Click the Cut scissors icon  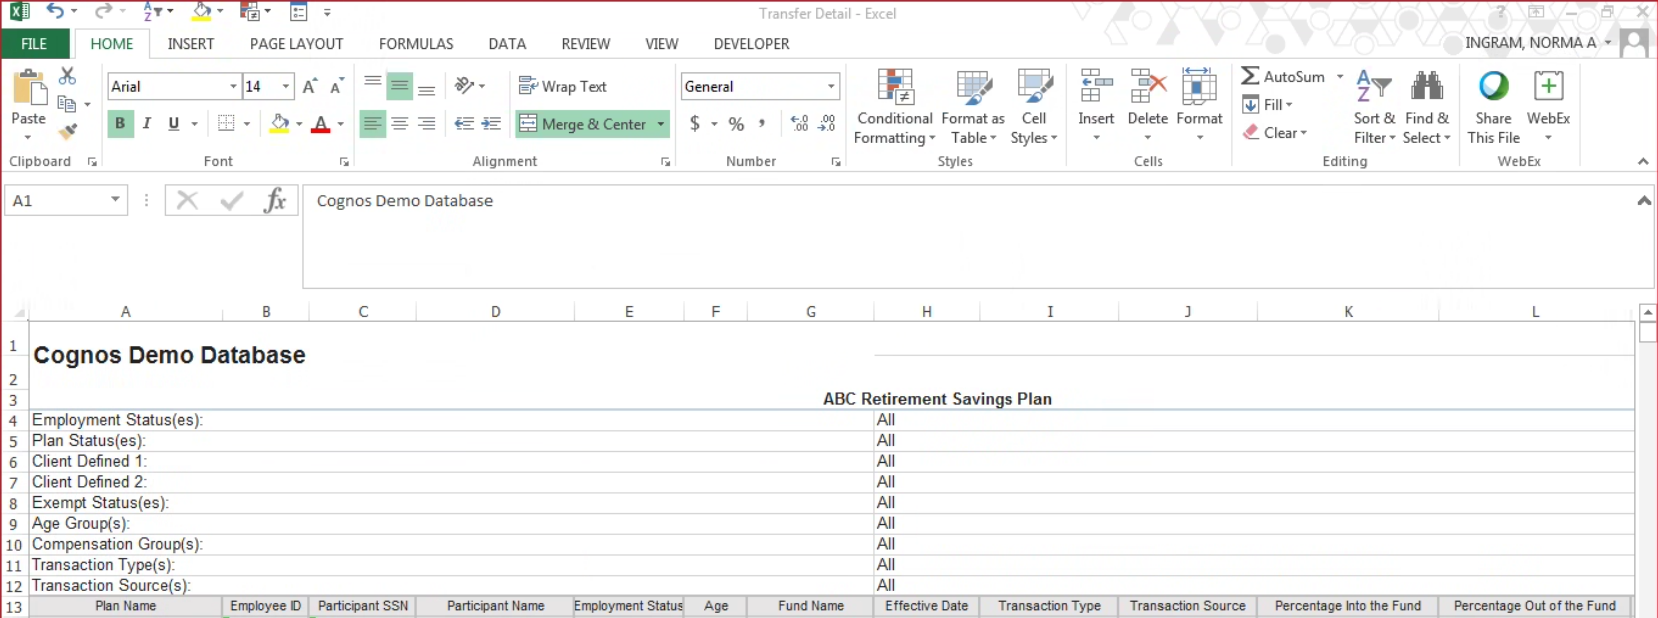(x=67, y=76)
